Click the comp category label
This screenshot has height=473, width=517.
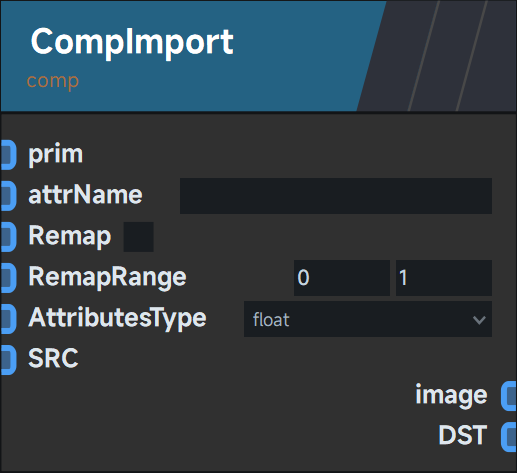[53, 81]
